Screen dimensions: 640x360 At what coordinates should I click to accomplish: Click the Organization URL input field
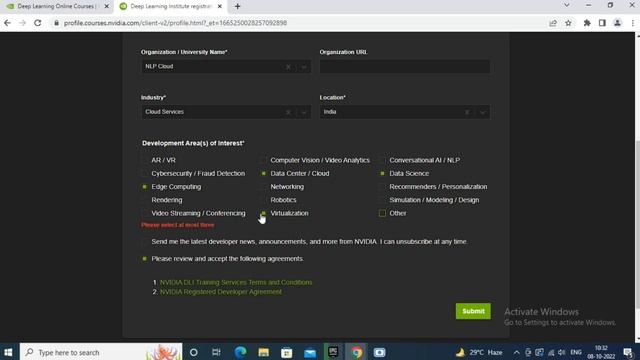404,67
